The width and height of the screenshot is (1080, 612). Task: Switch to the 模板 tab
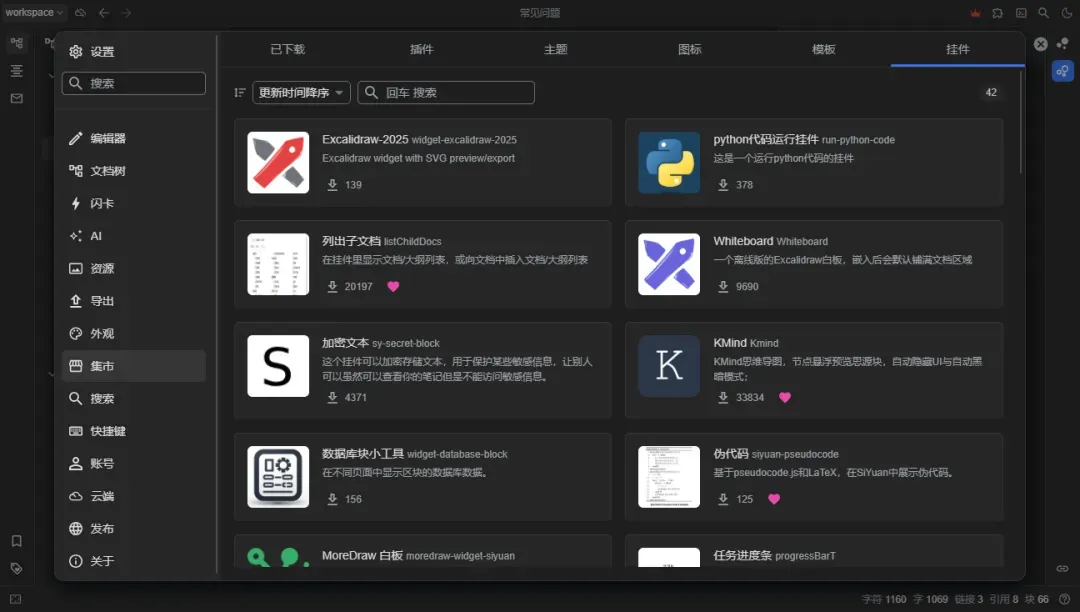[824, 49]
